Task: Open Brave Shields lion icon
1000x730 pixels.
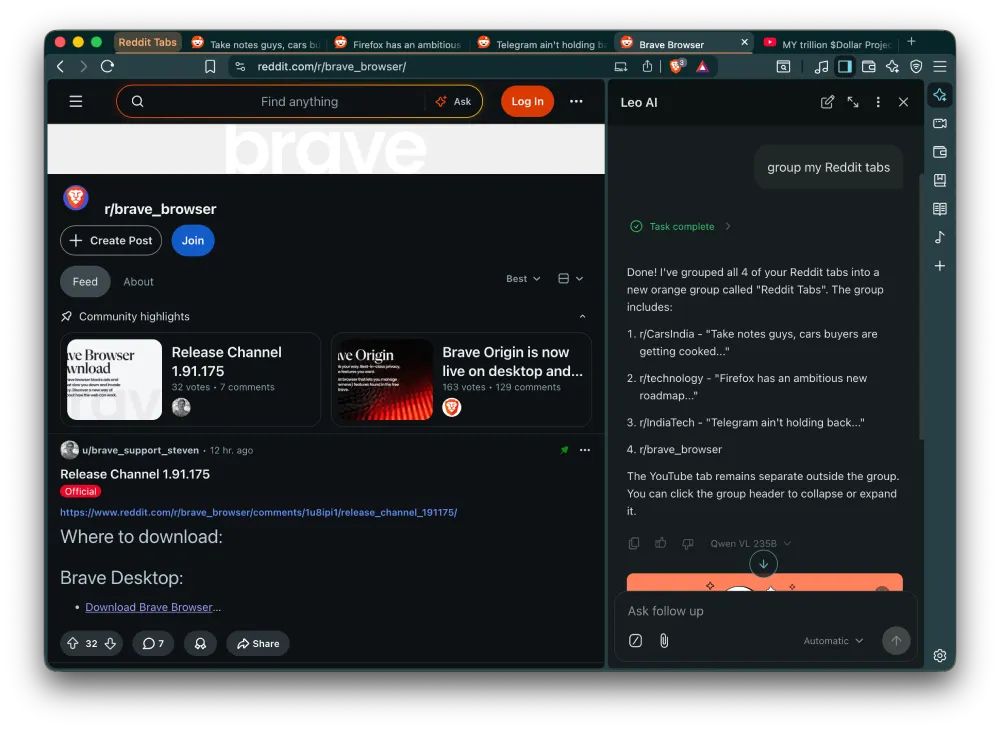Action: pyautogui.click(x=677, y=66)
